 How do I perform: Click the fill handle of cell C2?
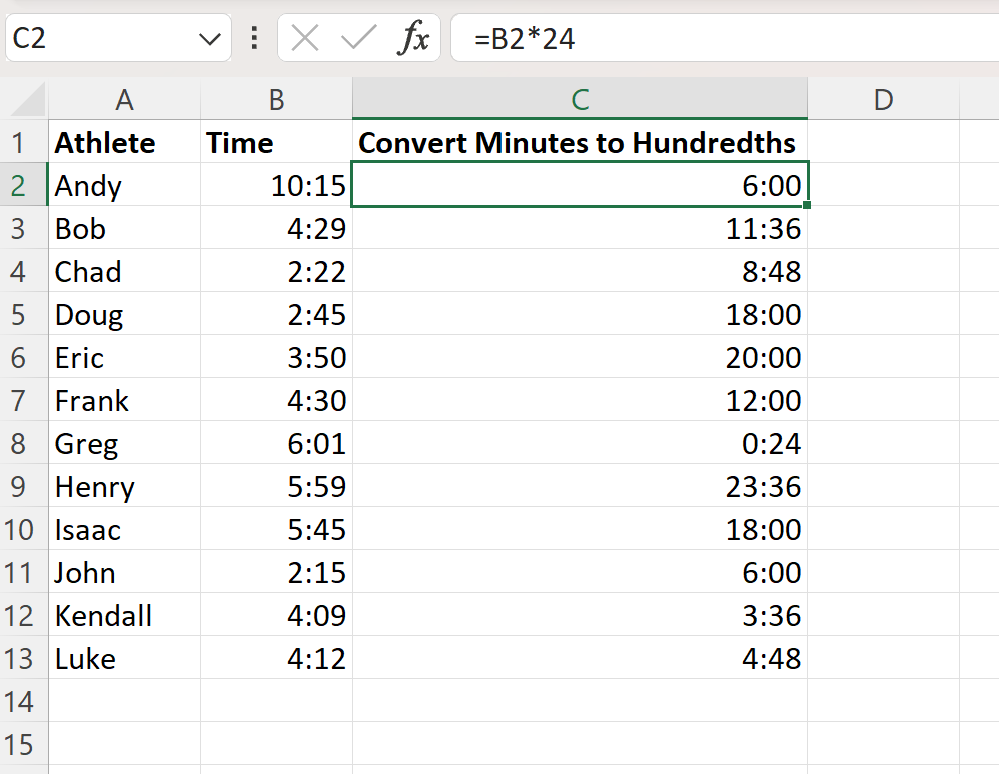coord(806,205)
